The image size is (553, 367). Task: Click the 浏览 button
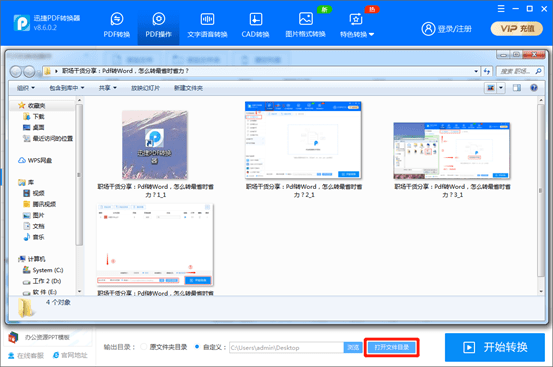(x=353, y=348)
